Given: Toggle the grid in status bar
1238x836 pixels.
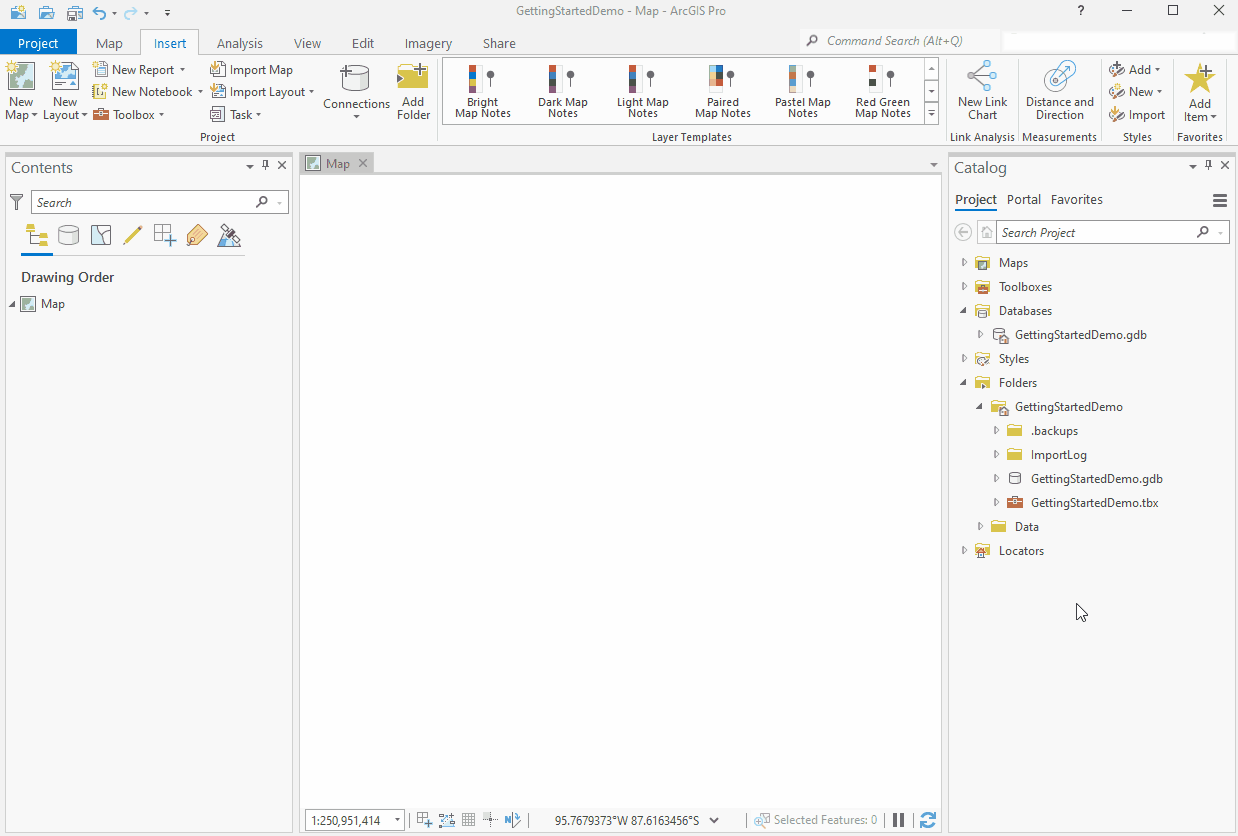Looking at the screenshot, I should (468, 820).
